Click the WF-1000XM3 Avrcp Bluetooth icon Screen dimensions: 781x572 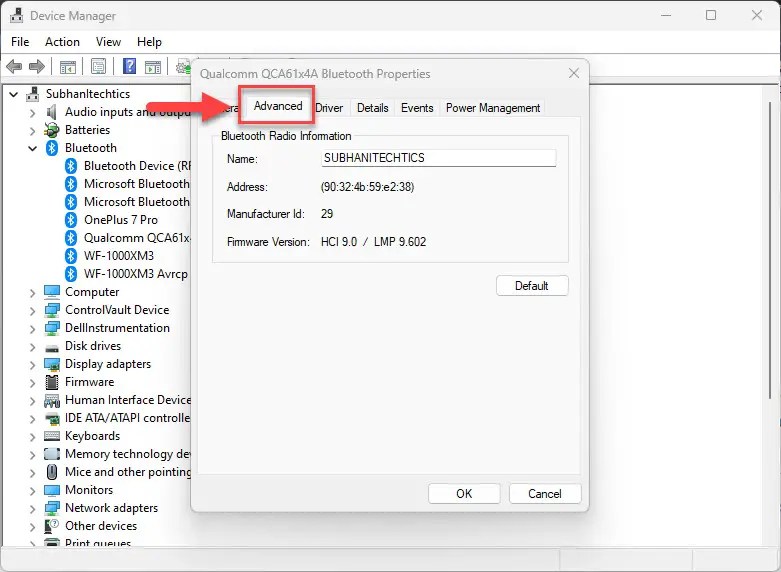(x=71, y=274)
